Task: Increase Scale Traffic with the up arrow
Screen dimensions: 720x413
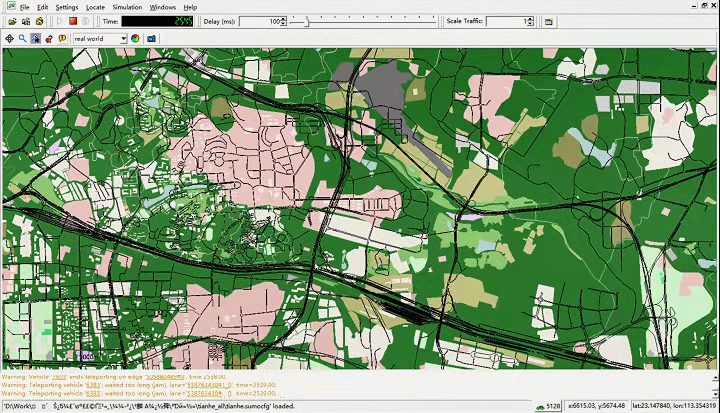Action: coord(530,19)
